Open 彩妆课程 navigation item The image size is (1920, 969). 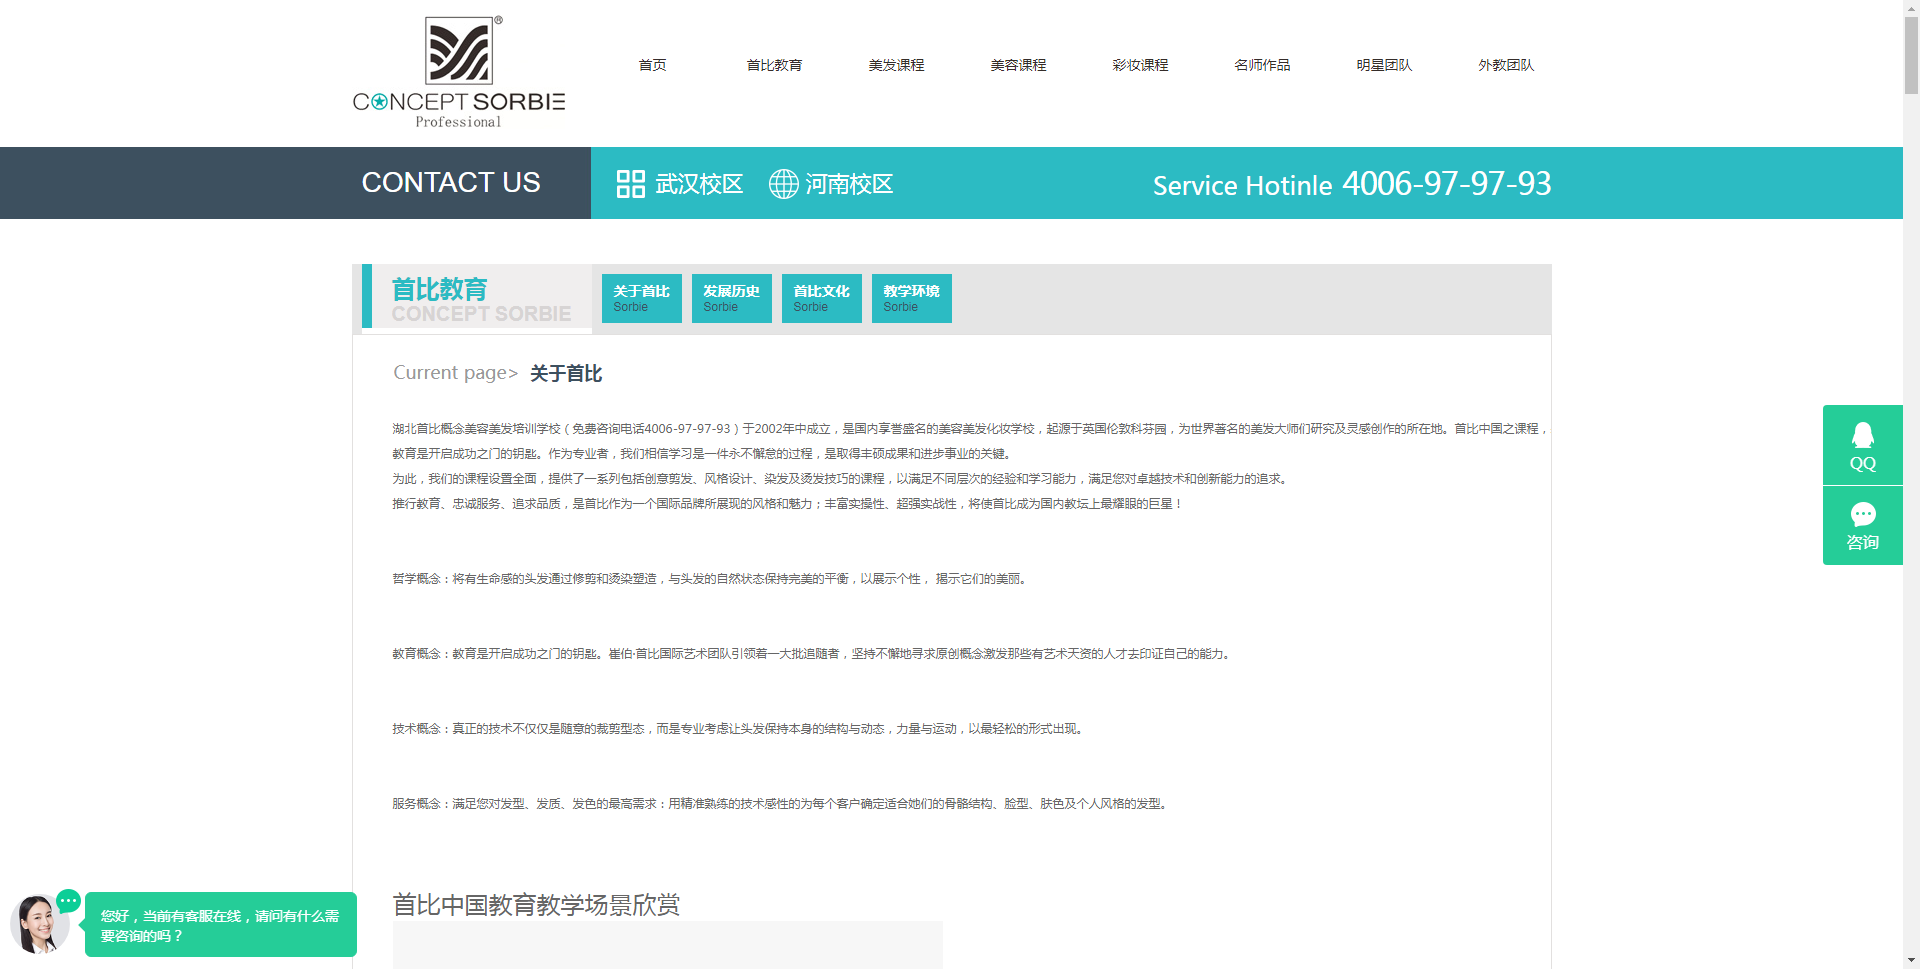[x=1140, y=65]
